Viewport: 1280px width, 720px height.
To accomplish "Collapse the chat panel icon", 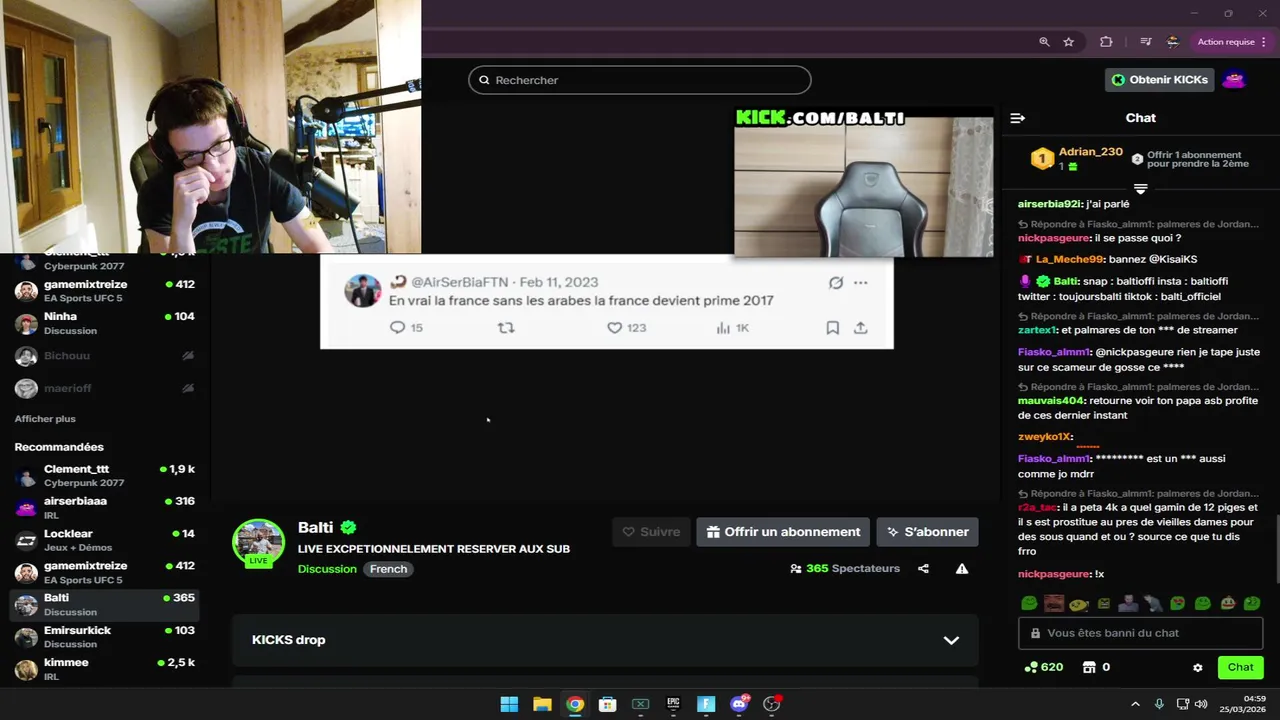I will pyautogui.click(x=1017, y=118).
